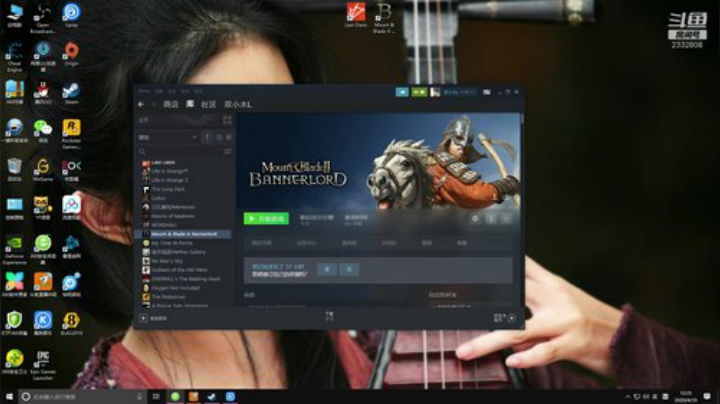Open the Steam Store (商店) tab

(171, 105)
